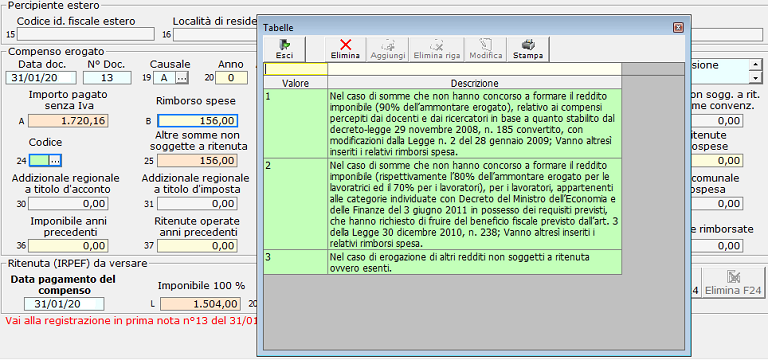Click the Rimborso spese field B
This screenshot has width=768, height=360.
197,121
